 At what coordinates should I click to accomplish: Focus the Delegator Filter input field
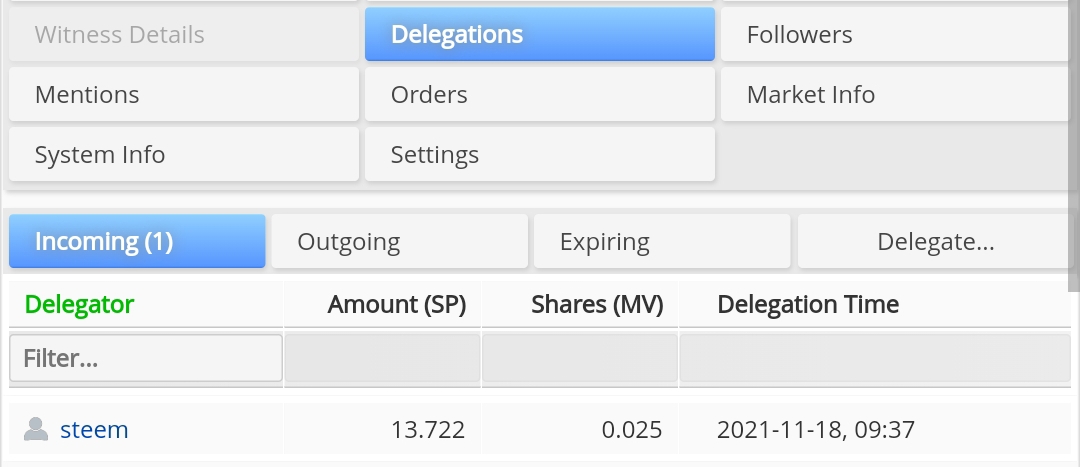pos(146,358)
